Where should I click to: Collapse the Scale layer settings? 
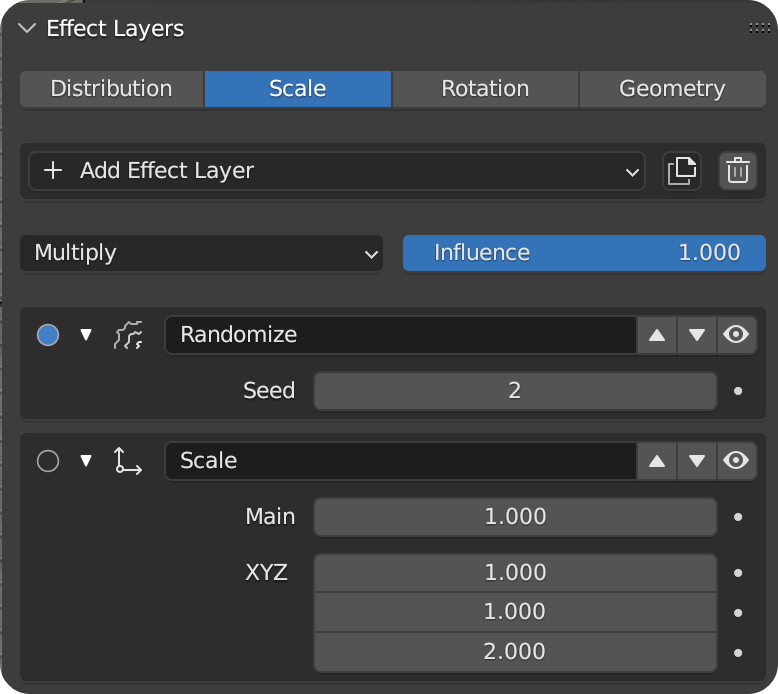pos(86,461)
